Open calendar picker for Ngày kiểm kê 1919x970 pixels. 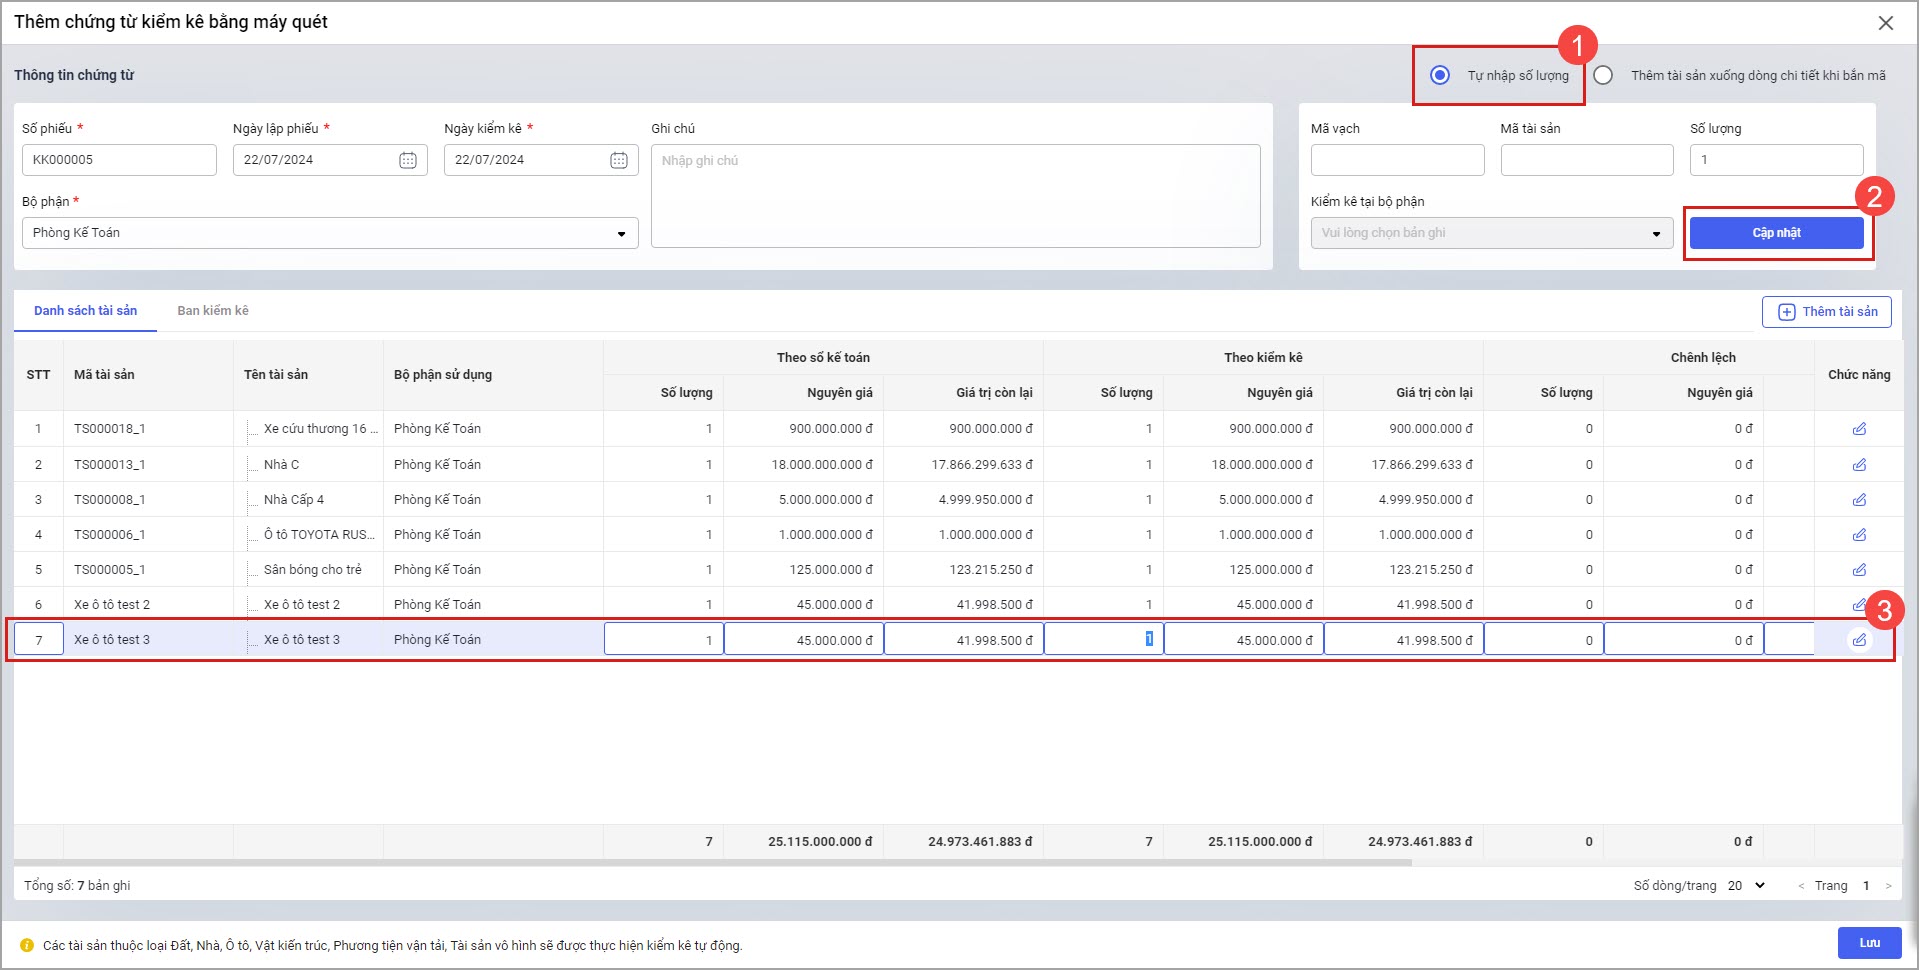pos(619,160)
